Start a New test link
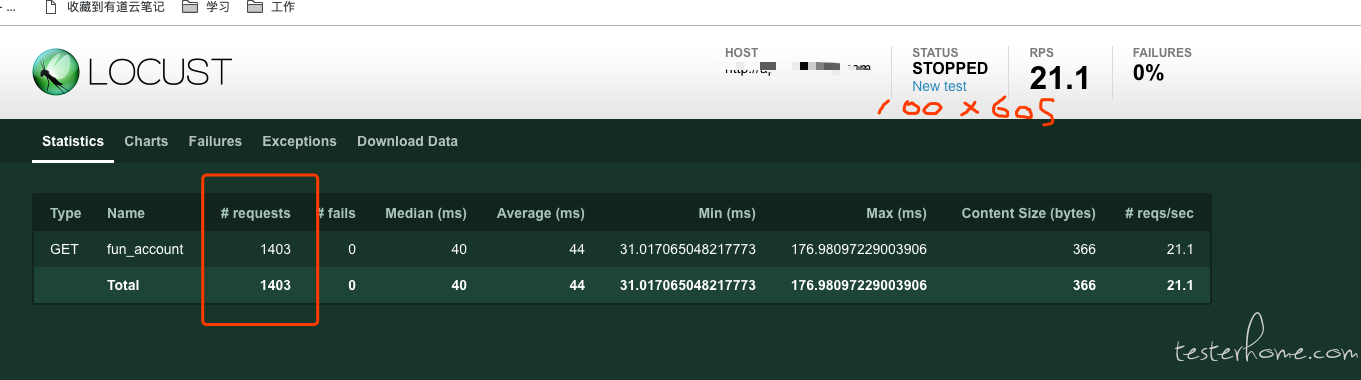Screen dimensions: 1361x380 pyautogui.click(x=939, y=87)
